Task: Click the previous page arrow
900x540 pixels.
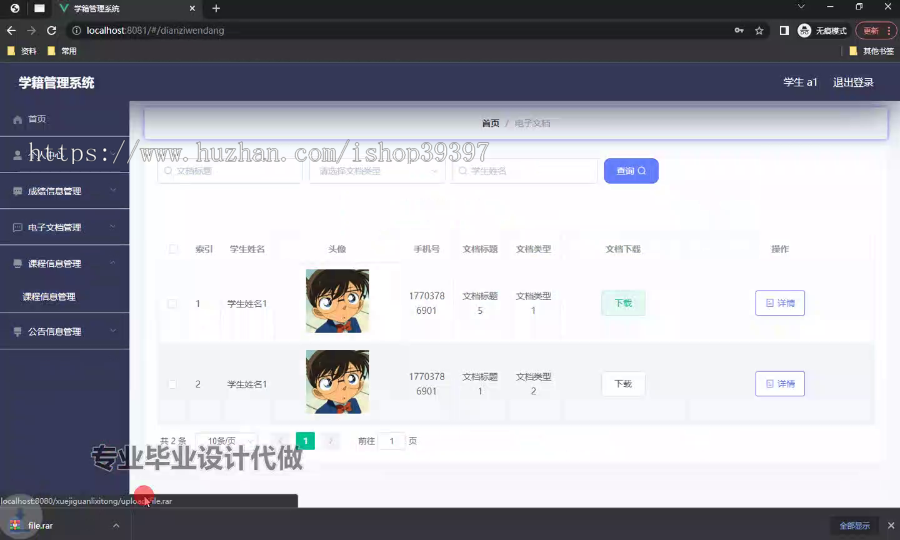Action: click(x=280, y=441)
